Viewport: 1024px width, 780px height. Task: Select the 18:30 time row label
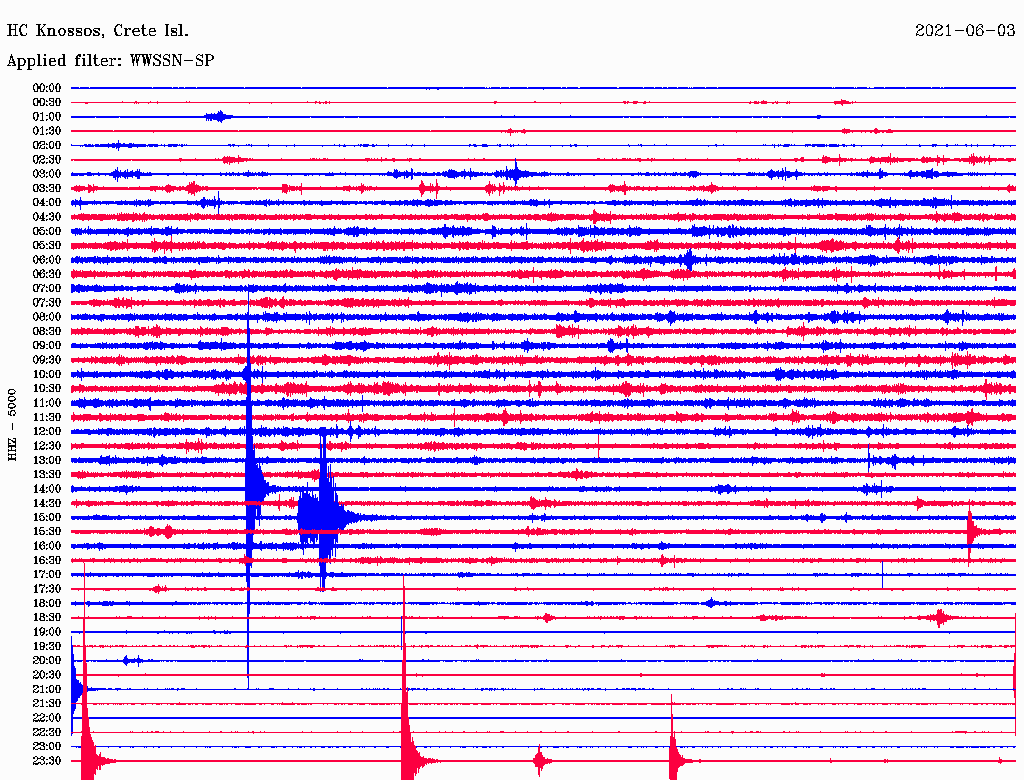(x=47, y=617)
